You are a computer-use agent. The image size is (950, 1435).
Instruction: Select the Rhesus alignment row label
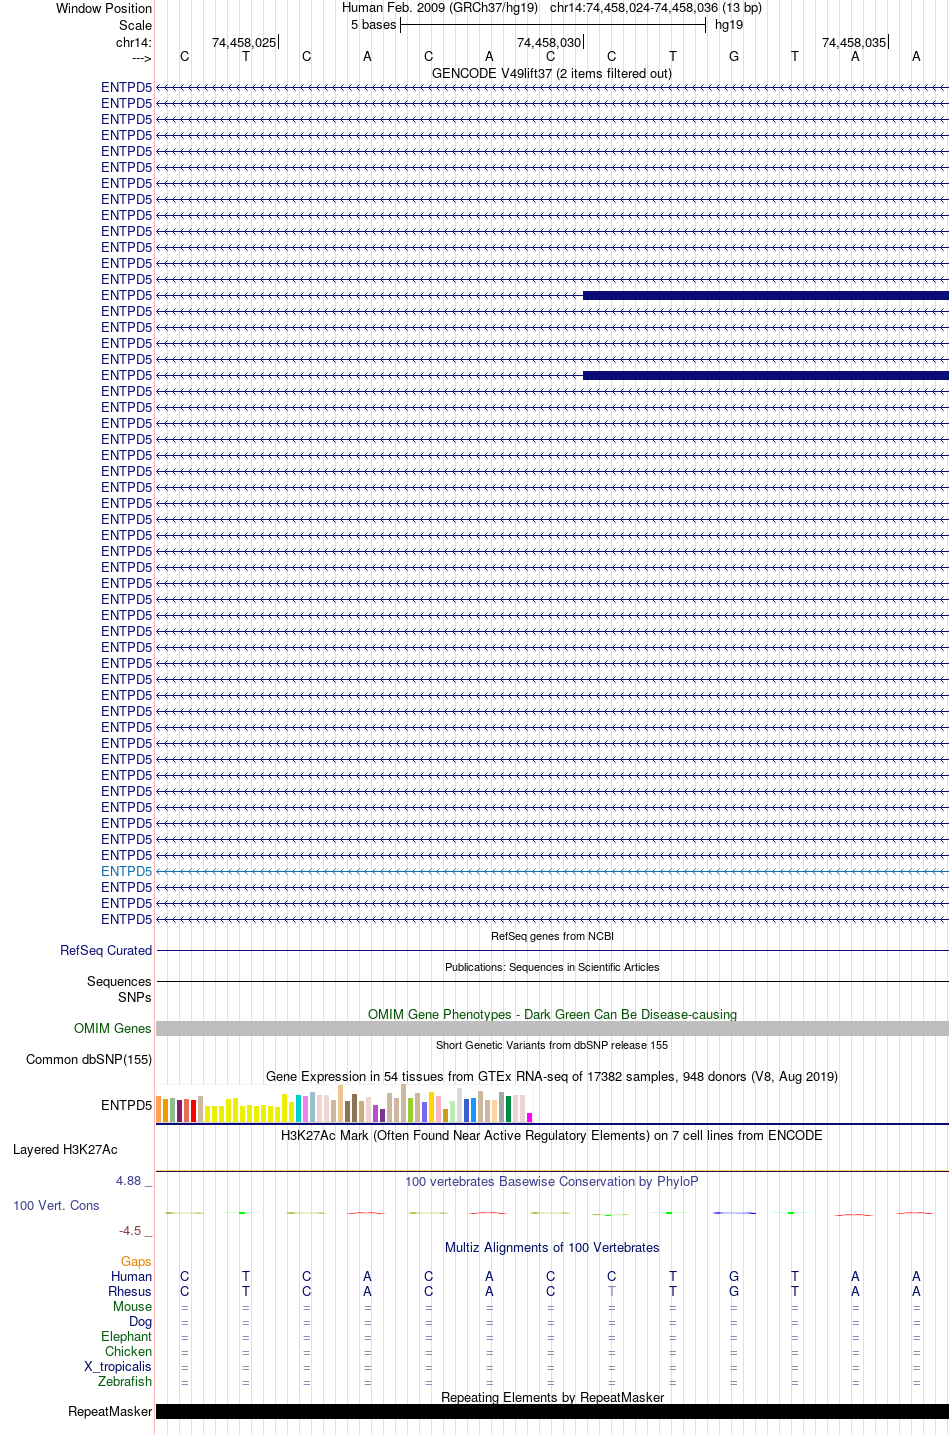click(130, 1291)
